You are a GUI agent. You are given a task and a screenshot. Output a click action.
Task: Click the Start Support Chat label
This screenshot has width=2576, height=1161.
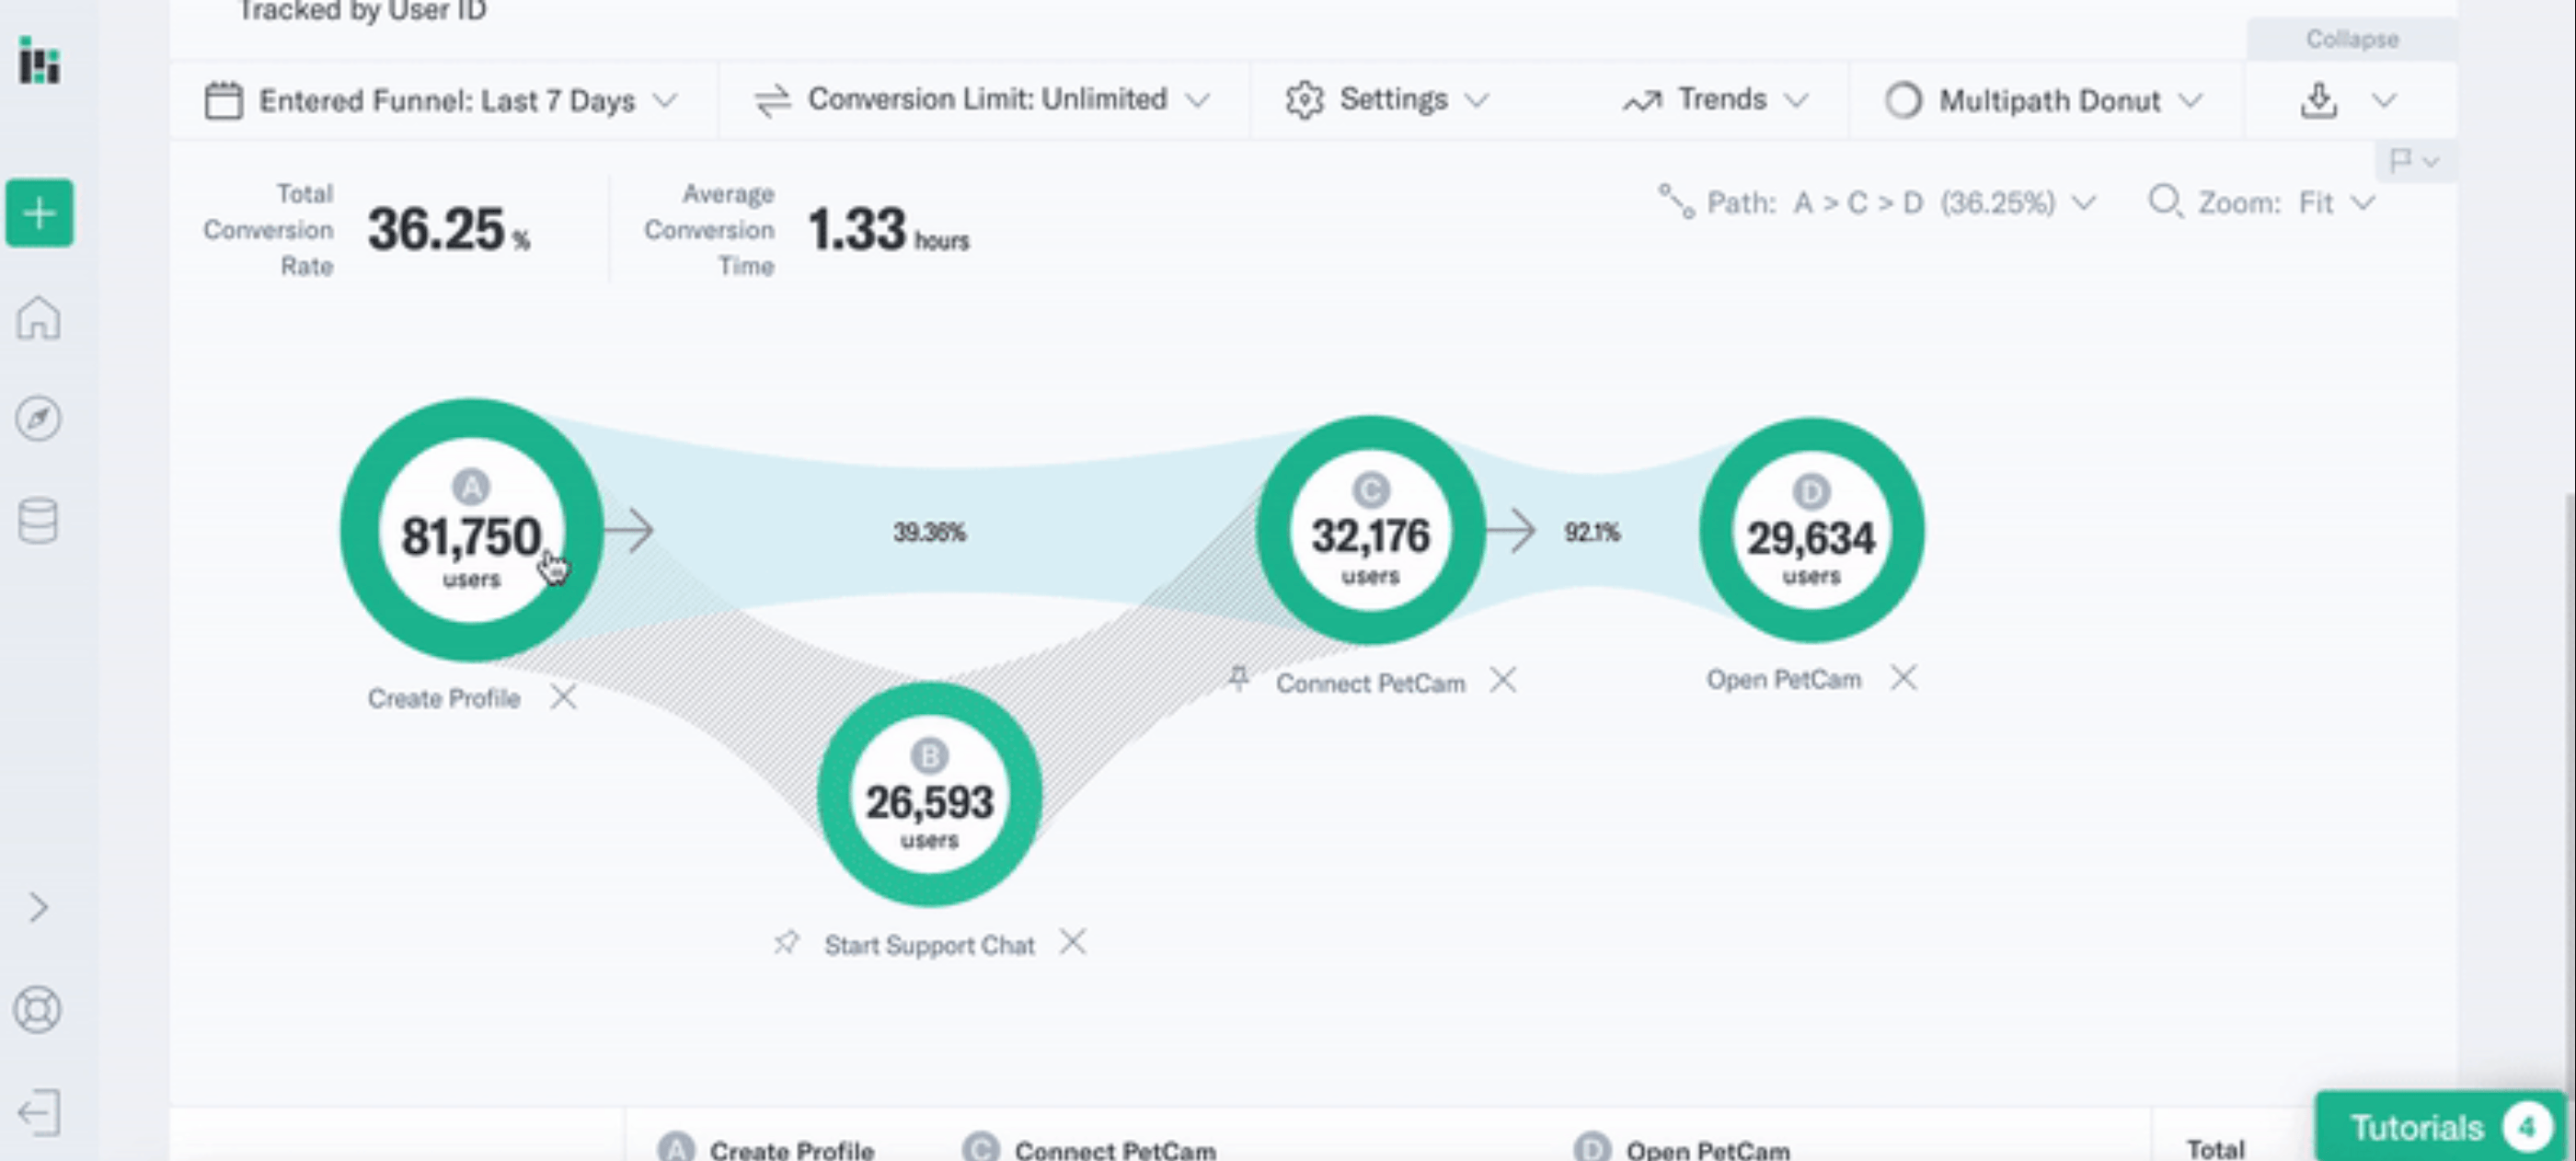929,945
